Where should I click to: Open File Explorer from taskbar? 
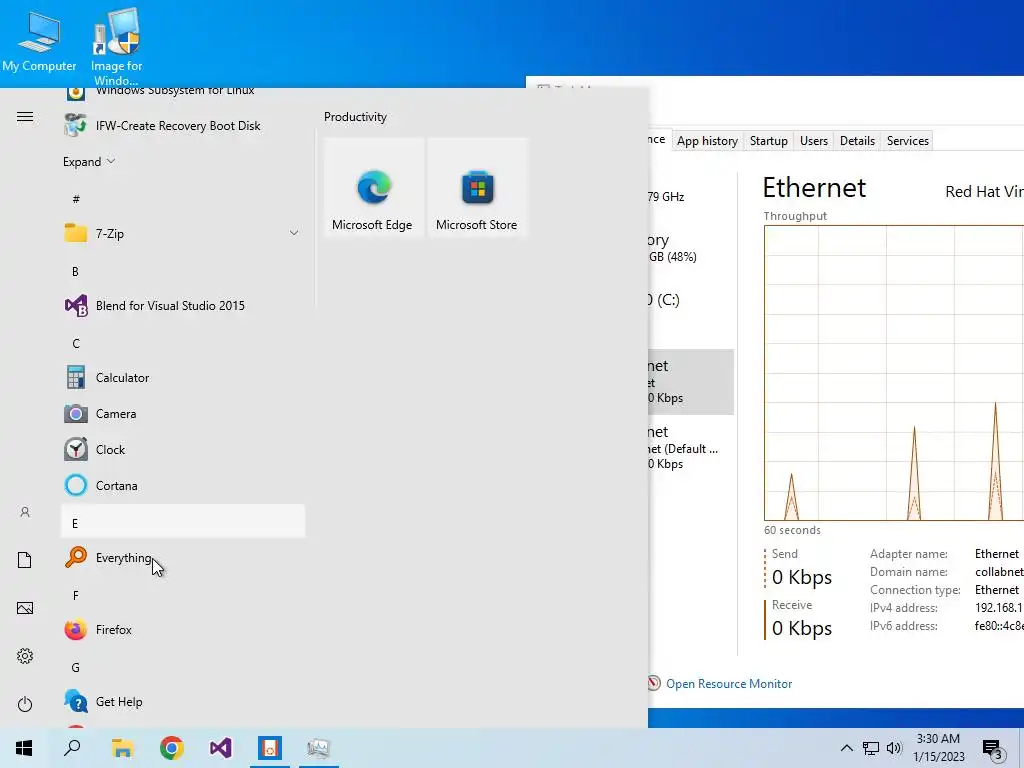pos(122,748)
